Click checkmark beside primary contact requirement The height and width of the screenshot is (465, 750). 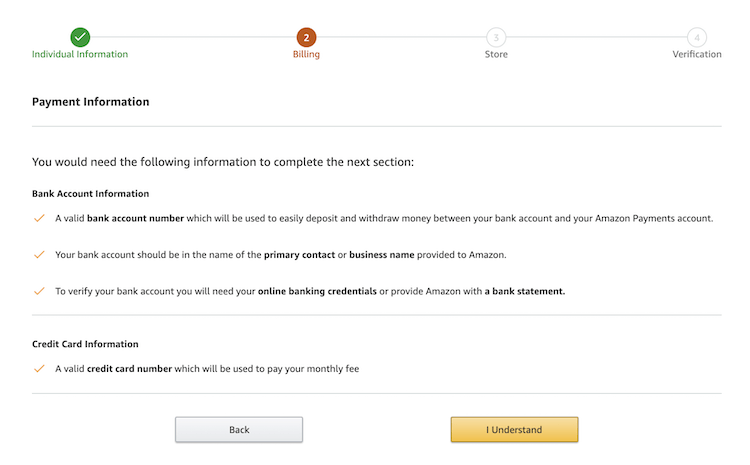coord(39,255)
